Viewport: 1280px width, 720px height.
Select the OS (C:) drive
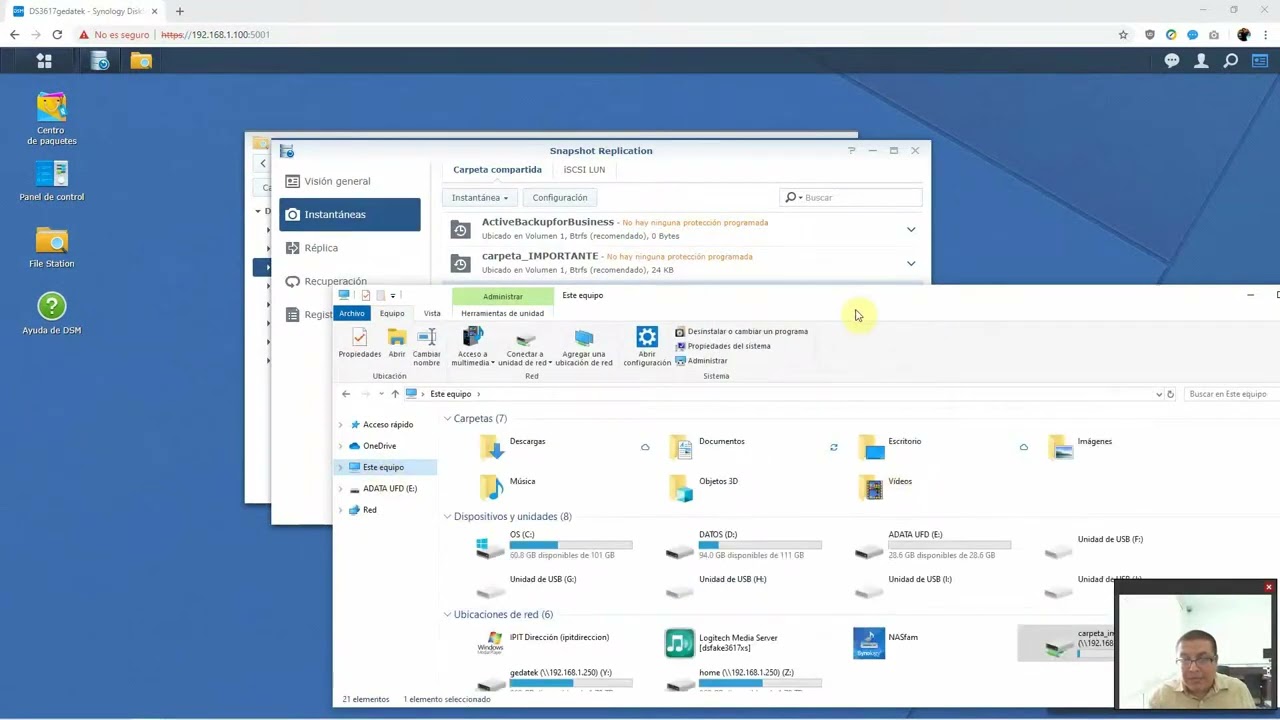point(555,545)
